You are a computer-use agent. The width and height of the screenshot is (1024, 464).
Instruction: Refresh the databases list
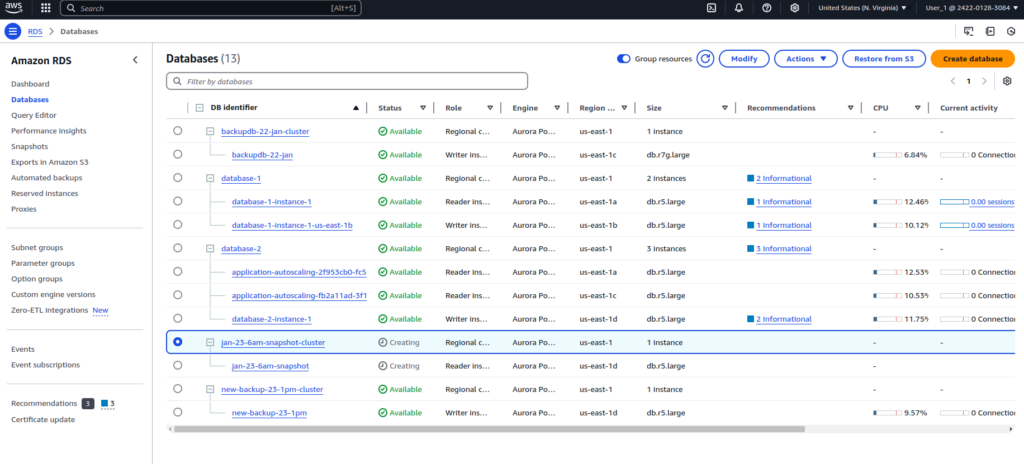click(705, 59)
